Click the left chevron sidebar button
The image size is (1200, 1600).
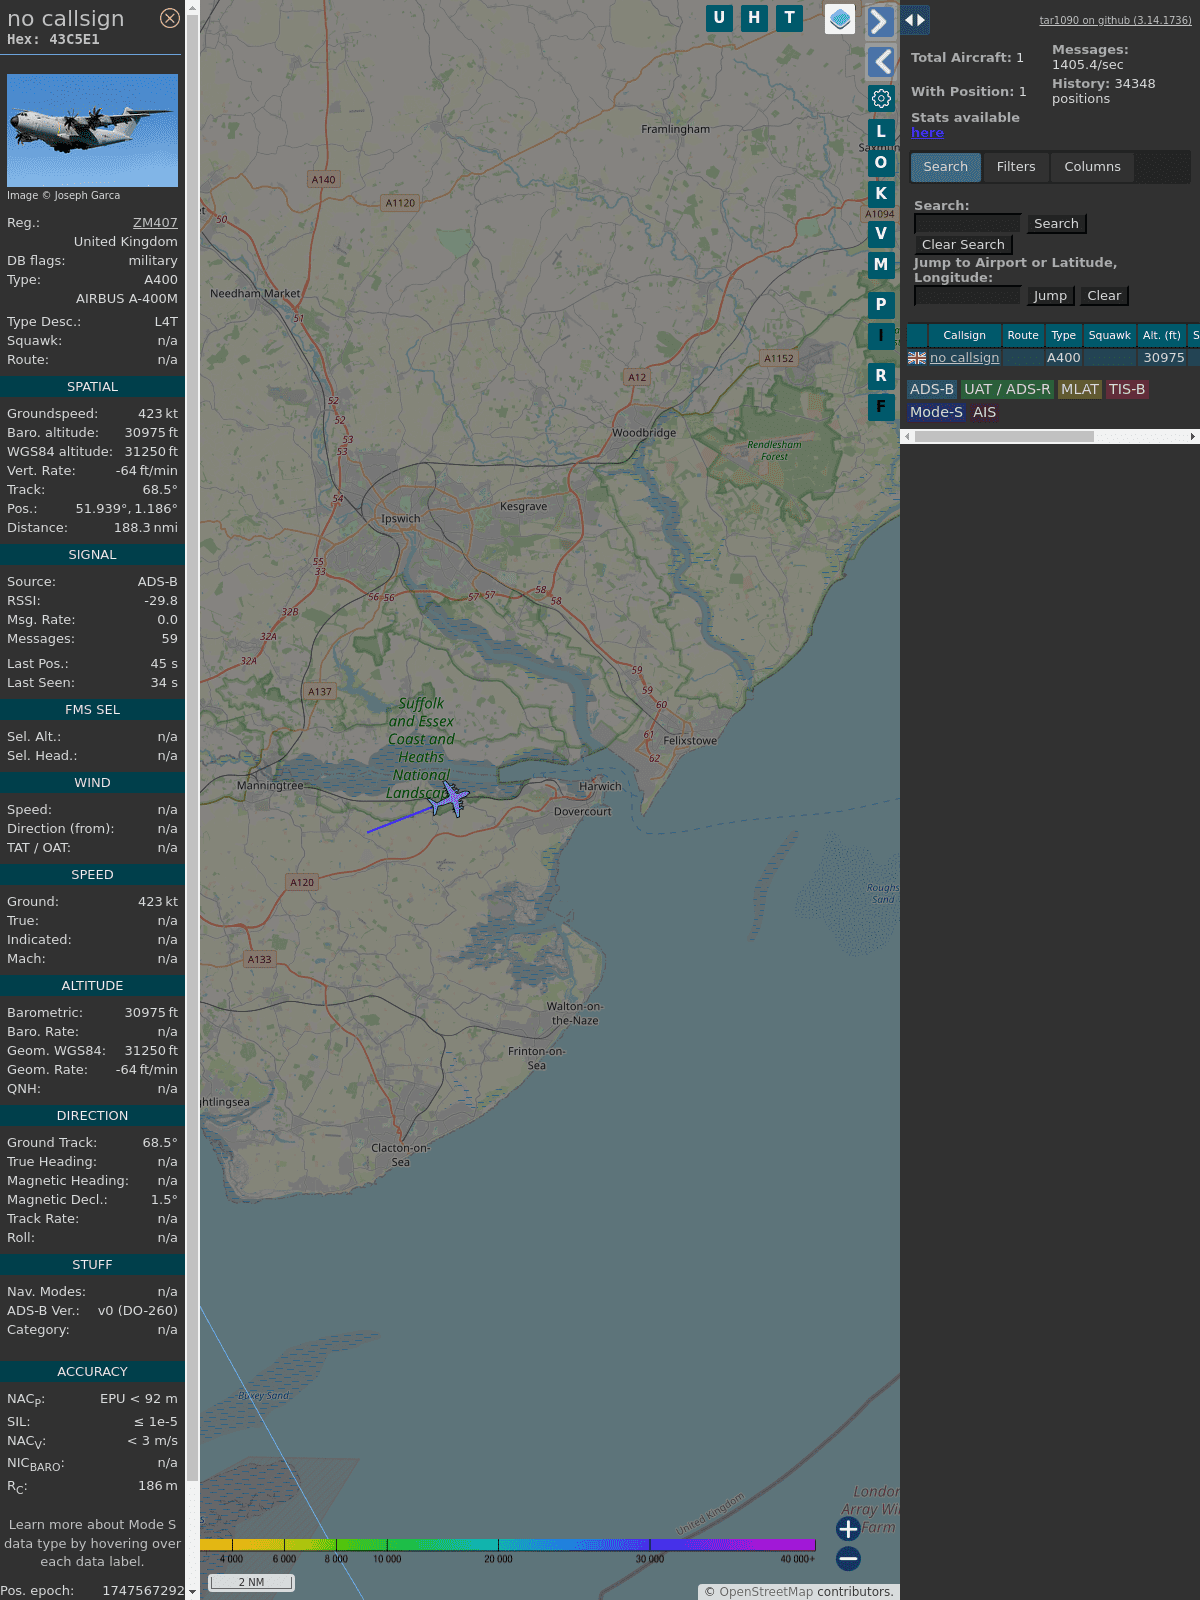[x=880, y=62]
